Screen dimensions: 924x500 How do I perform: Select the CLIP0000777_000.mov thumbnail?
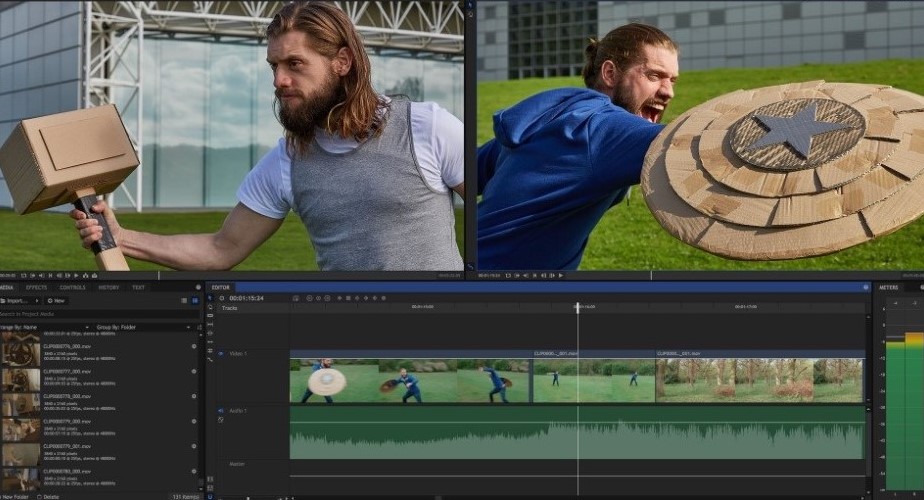coord(21,379)
